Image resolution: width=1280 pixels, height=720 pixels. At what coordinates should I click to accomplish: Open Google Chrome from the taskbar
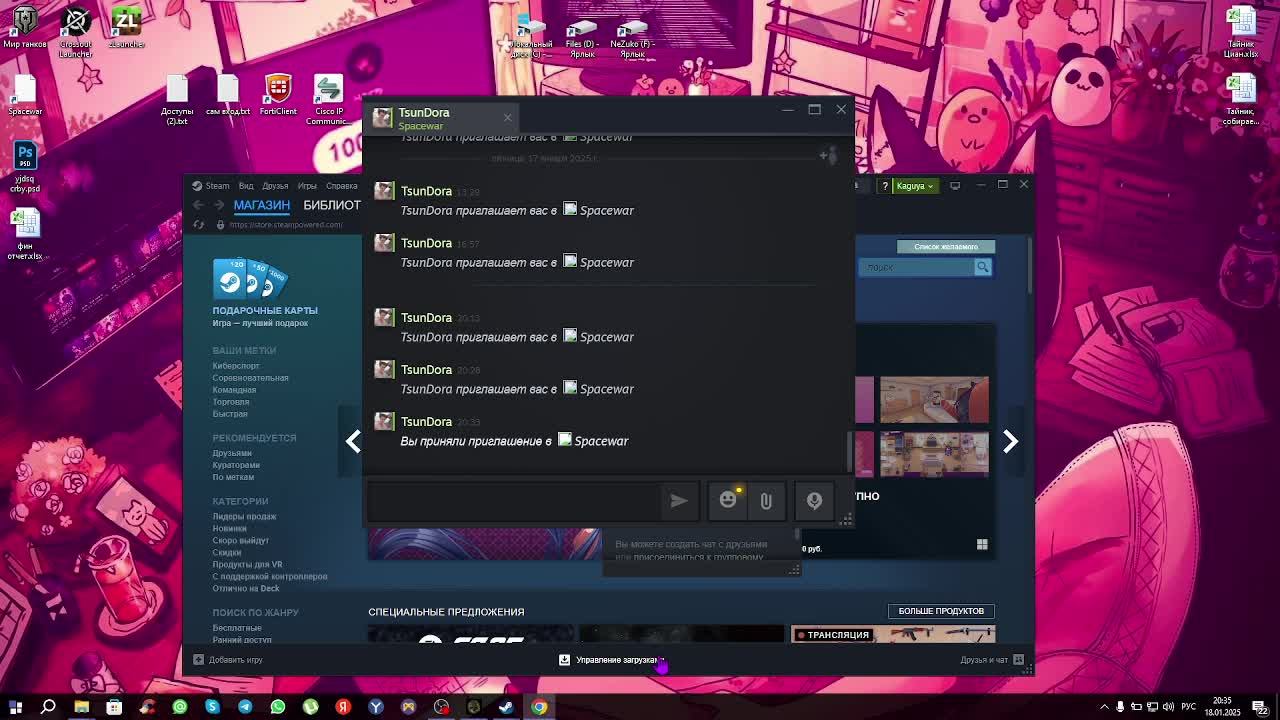coord(539,707)
